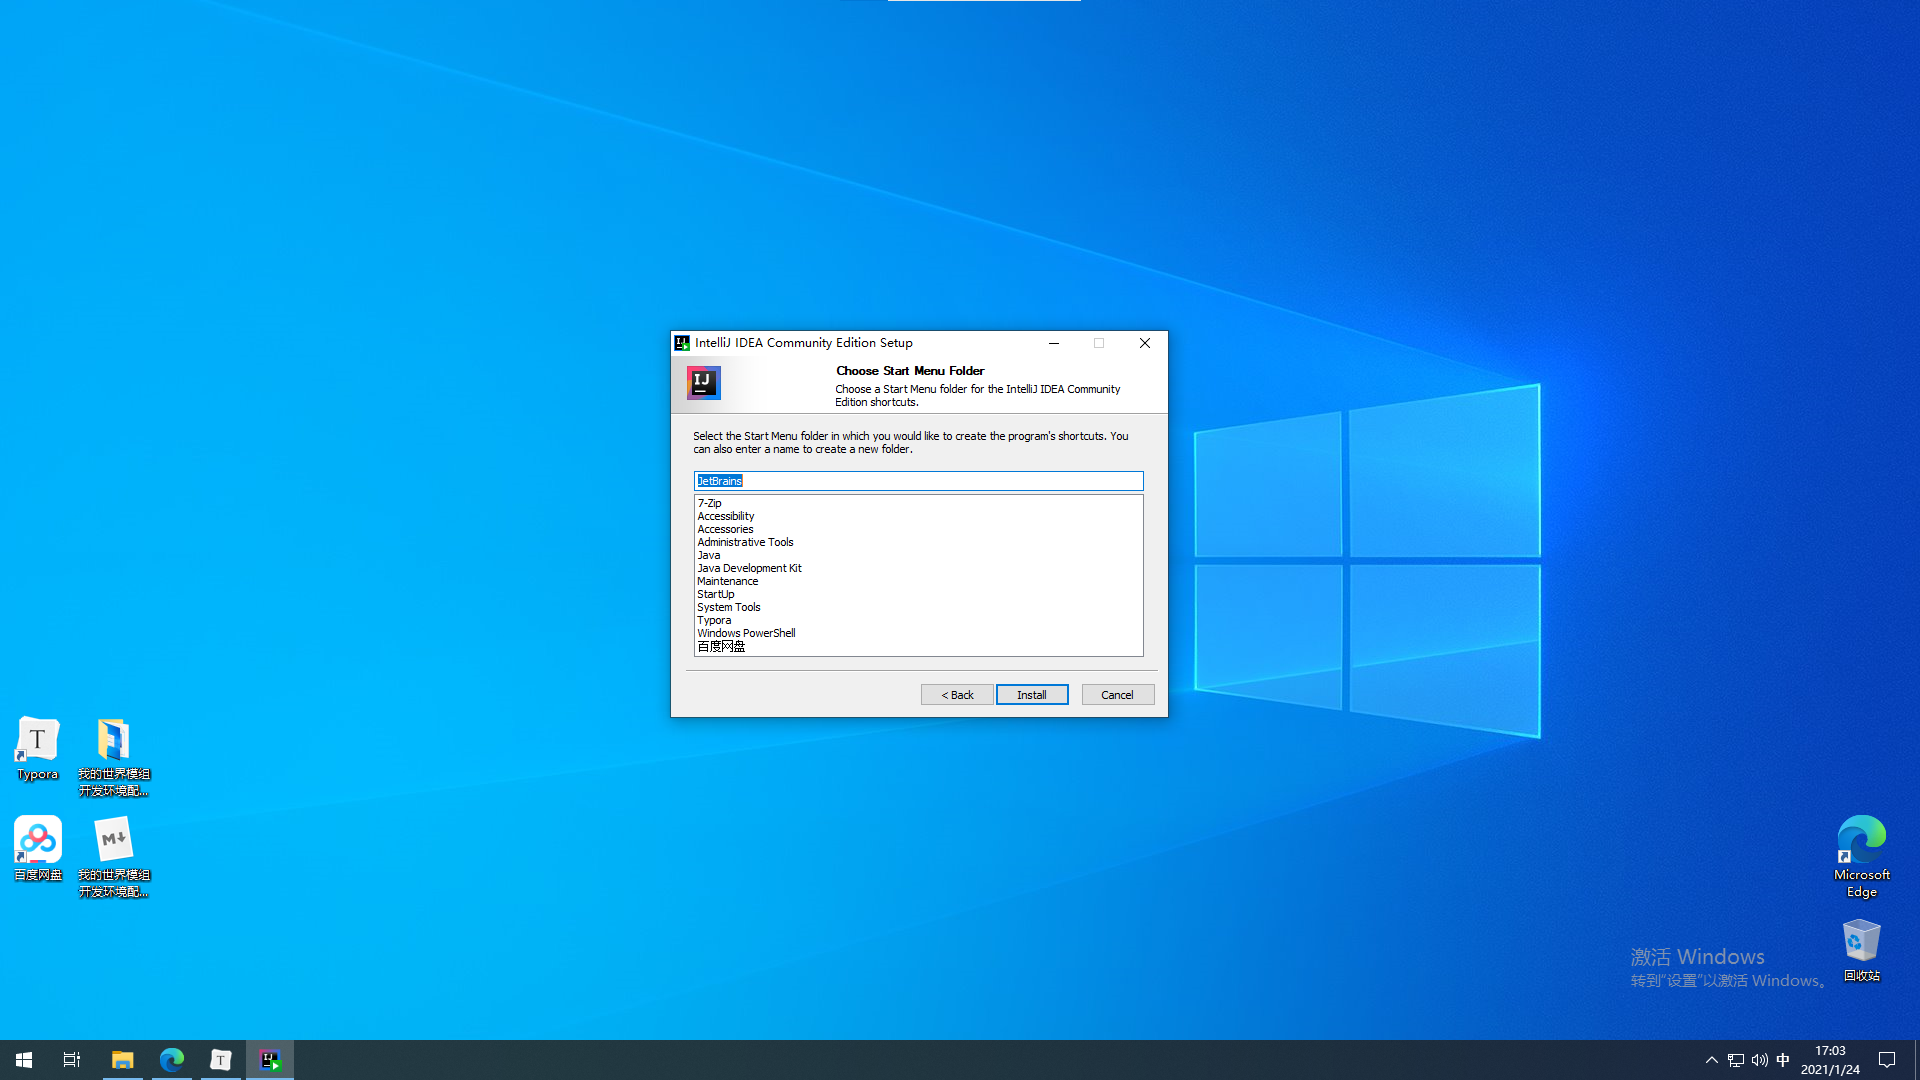1920x1080 pixels.
Task: Go back with the Back button
Action: pos(957,695)
